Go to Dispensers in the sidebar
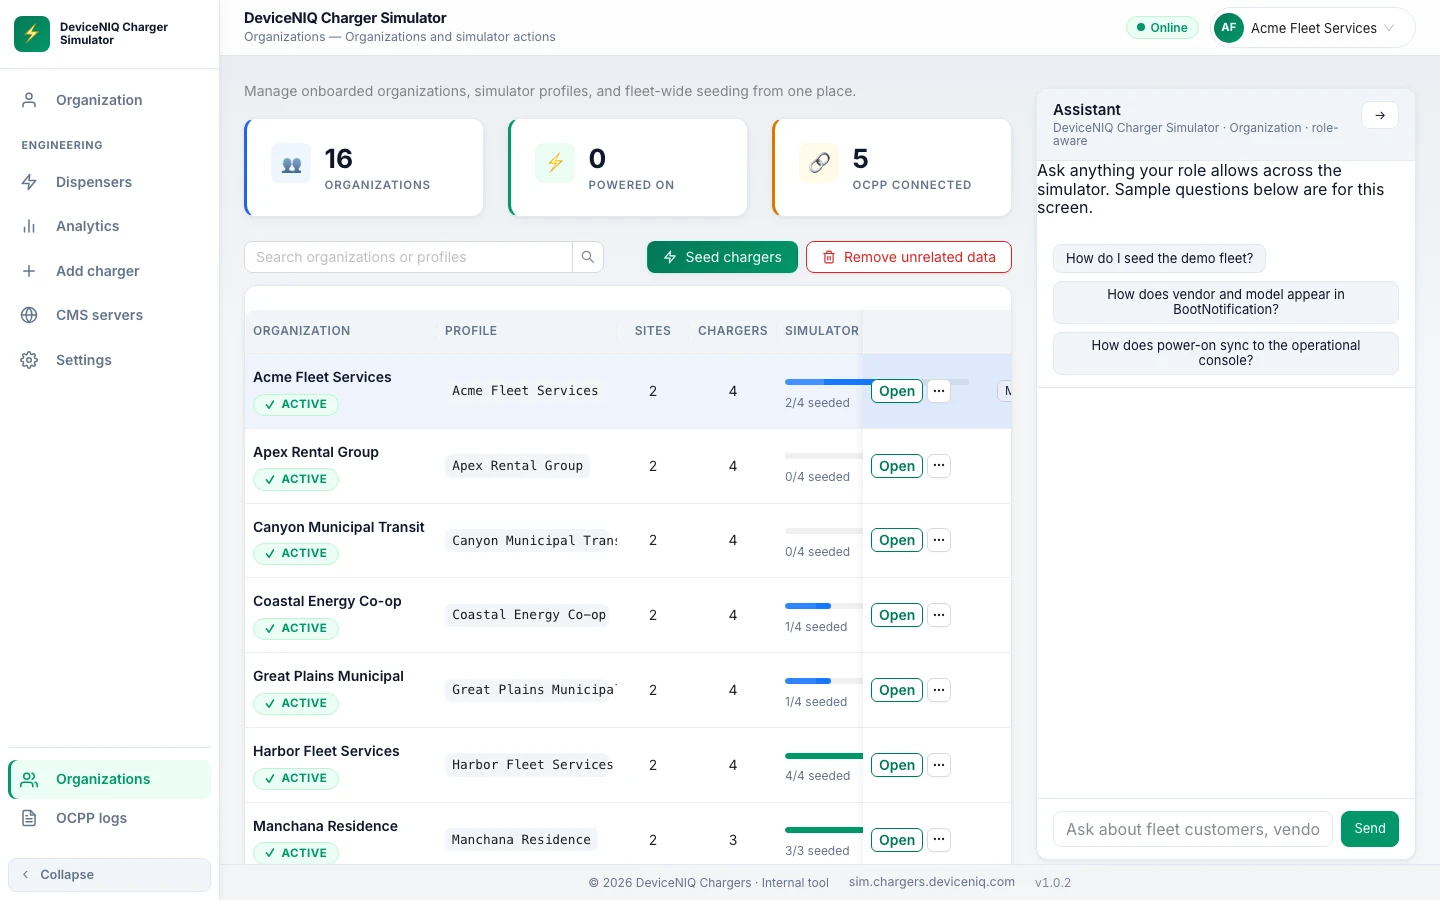This screenshot has height=900, width=1440. point(110,182)
